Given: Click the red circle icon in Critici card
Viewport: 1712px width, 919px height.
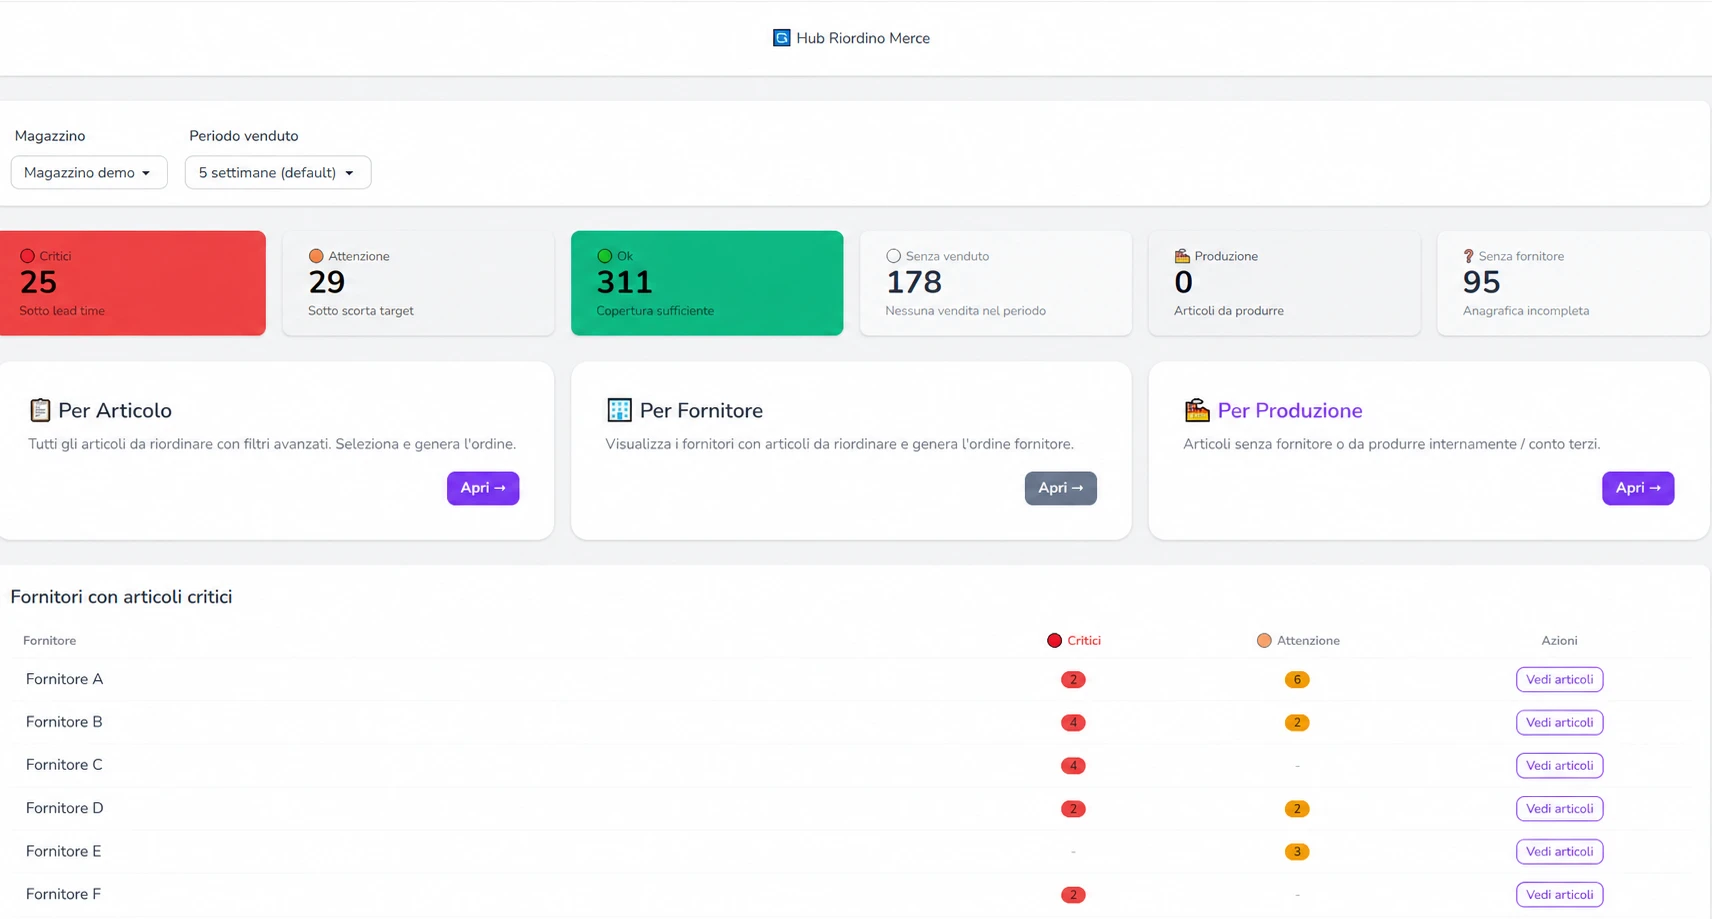Looking at the screenshot, I should [x=28, y=256].
